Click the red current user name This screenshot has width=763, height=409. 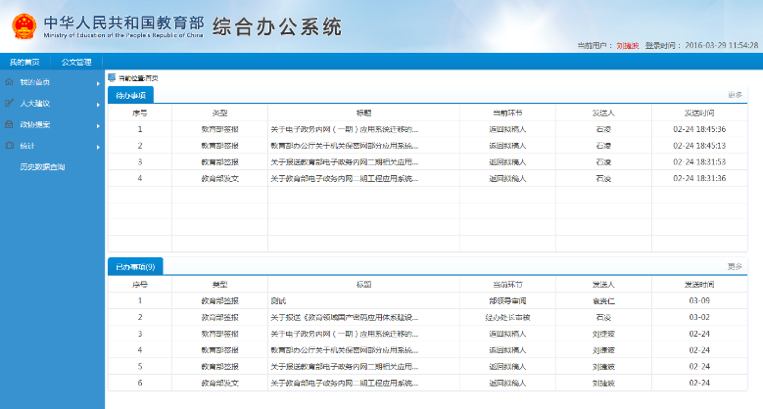[x=628, y=46]
